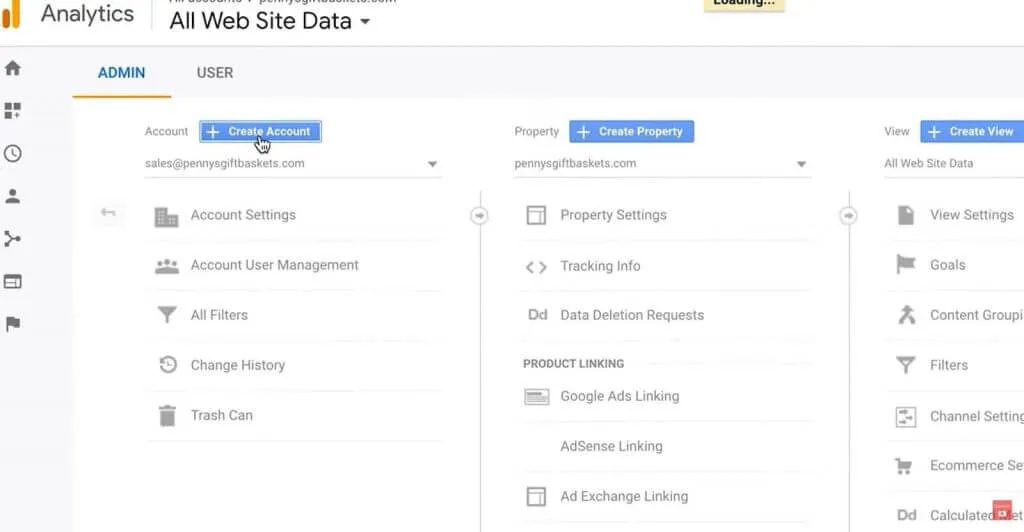The image size is (1024, 532).
Task: Open the Behavior window icon in sidebar
Action: (x=12, y=281)
